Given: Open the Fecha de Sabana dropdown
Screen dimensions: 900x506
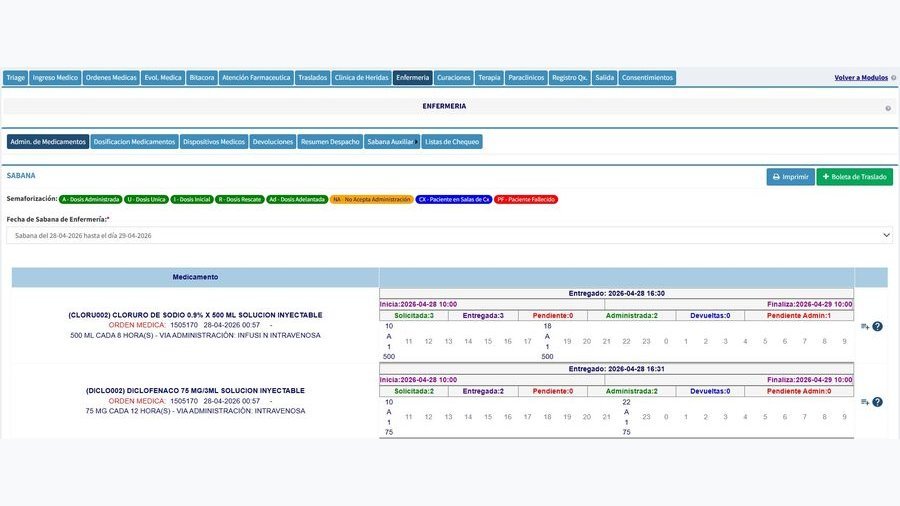Looking at the screenshot, I should tap(449, 235).
